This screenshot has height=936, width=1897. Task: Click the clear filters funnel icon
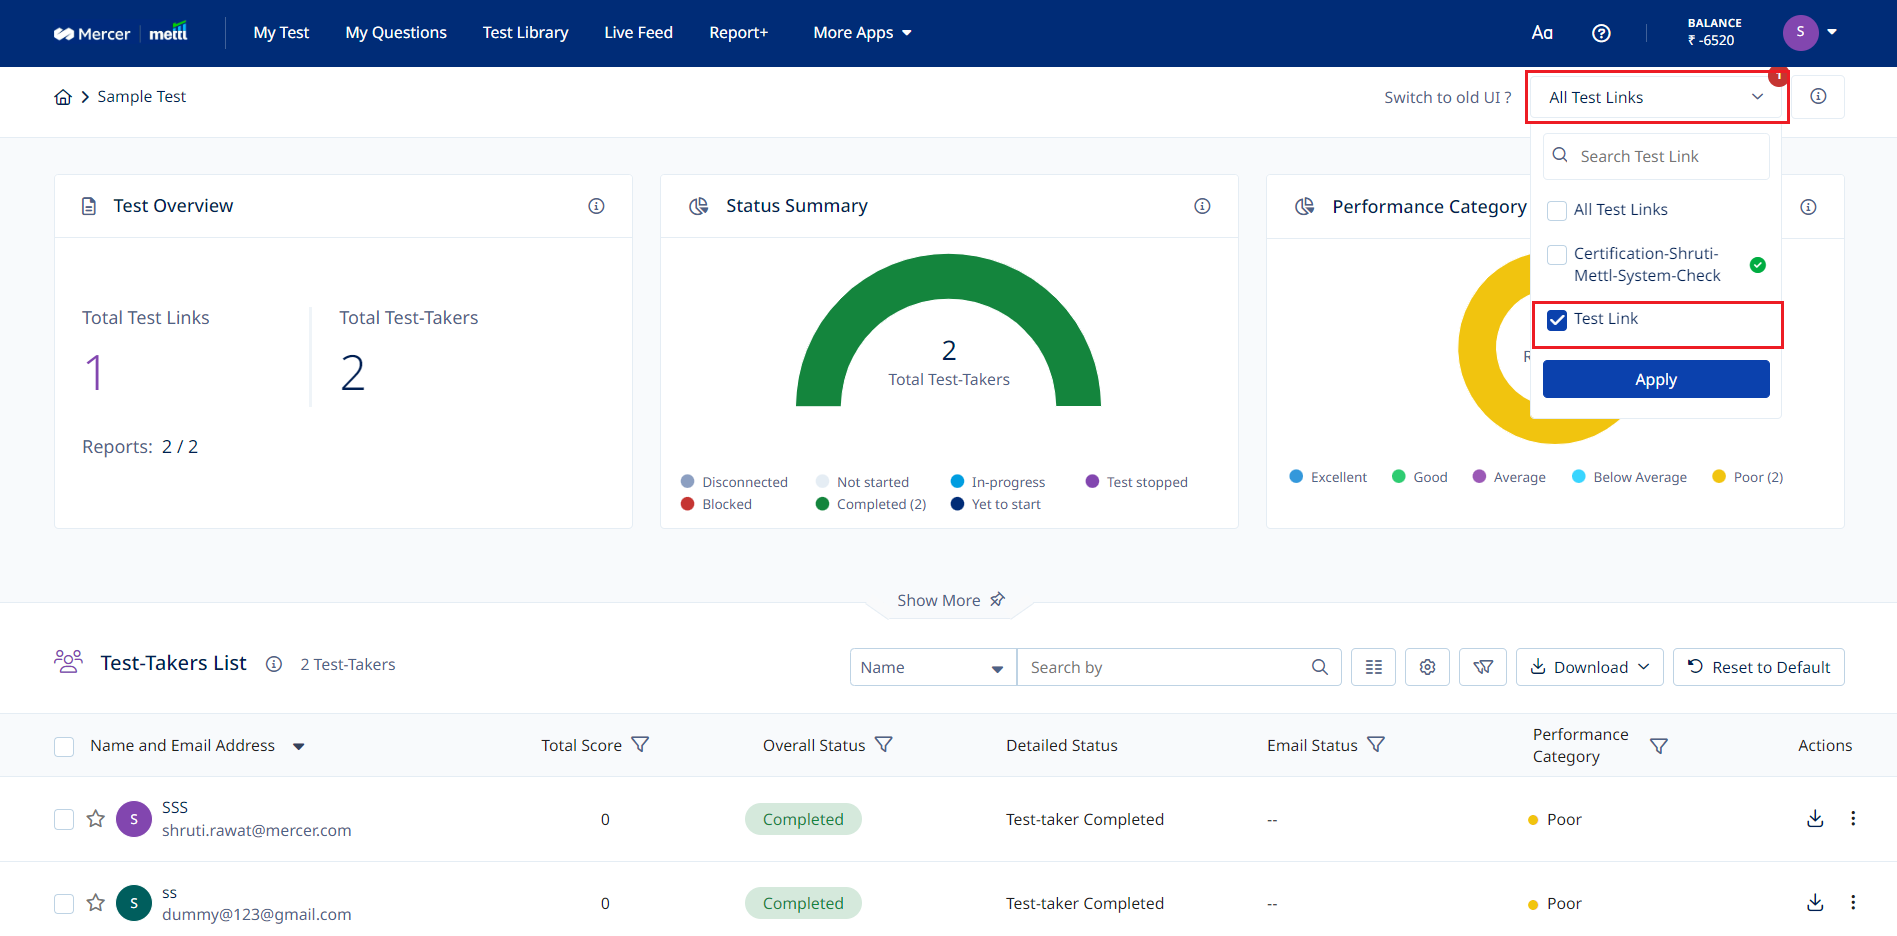pyautogui.click(x=1483, y=667)
